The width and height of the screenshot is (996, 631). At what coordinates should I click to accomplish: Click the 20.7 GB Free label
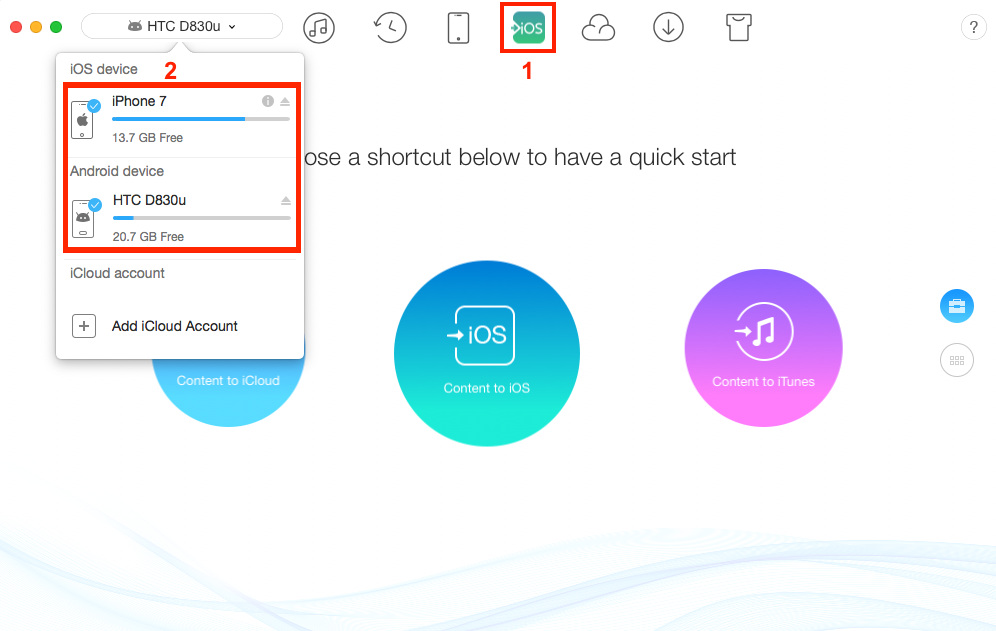[x=148, y=237]
